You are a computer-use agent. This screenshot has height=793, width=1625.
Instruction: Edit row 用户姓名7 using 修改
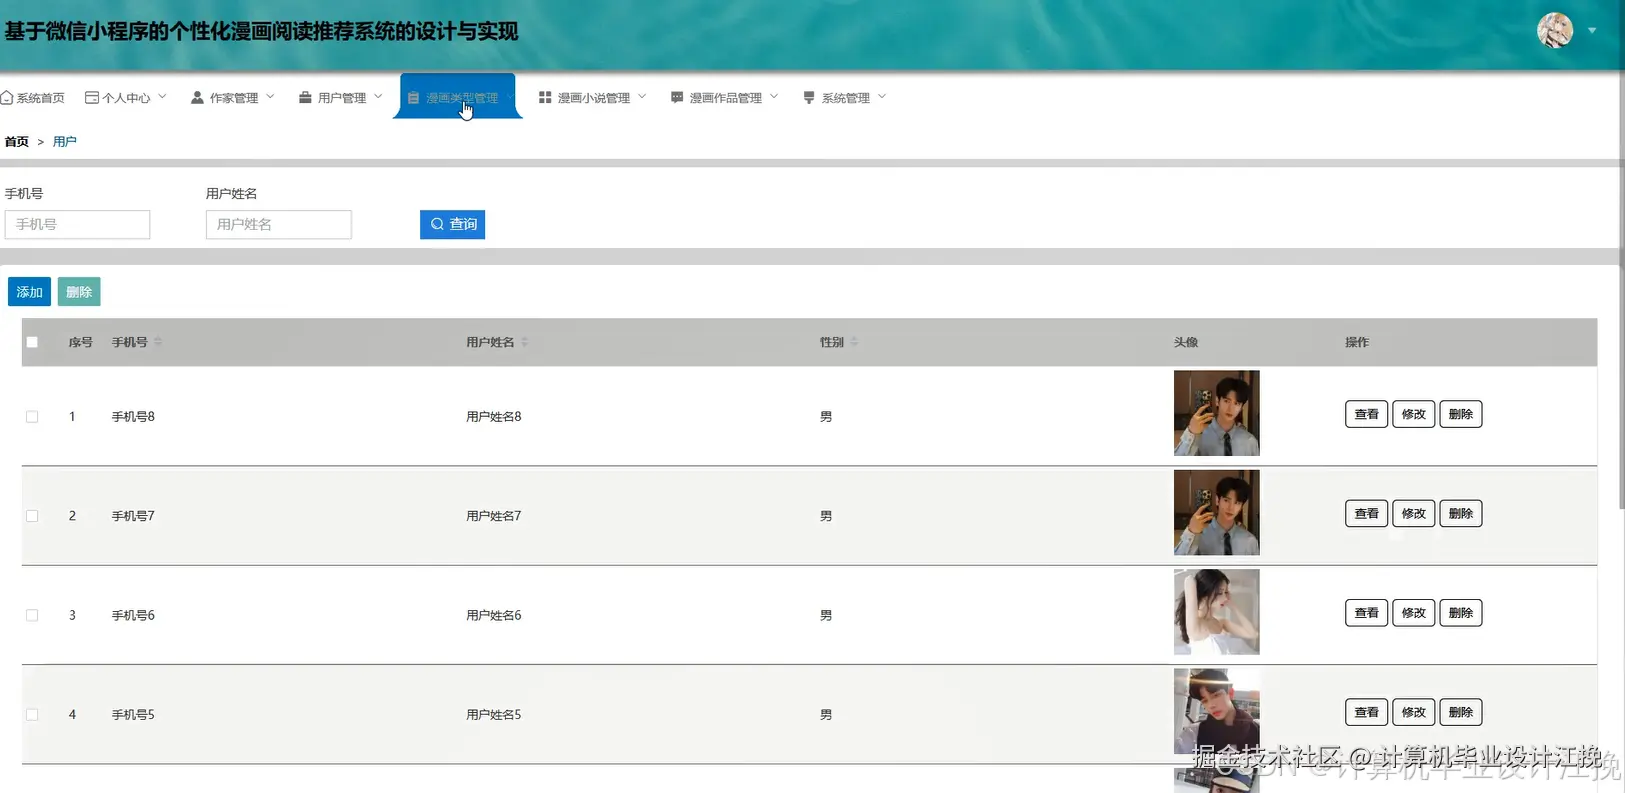pos(1413,514)
